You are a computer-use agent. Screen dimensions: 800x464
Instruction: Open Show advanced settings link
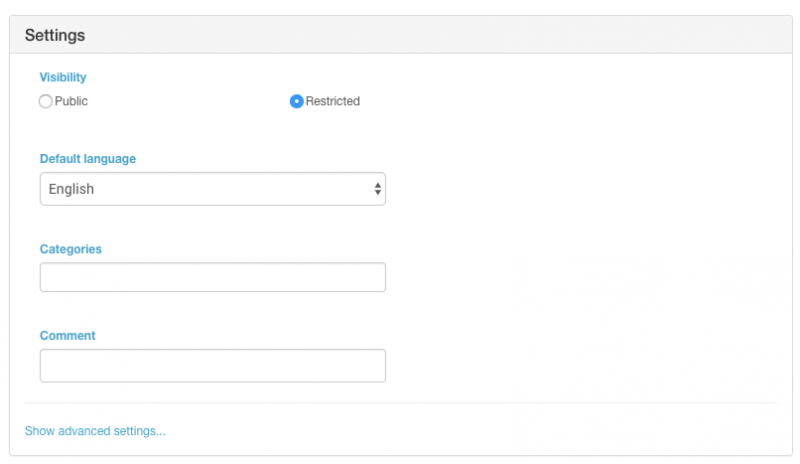click(95, 431)
